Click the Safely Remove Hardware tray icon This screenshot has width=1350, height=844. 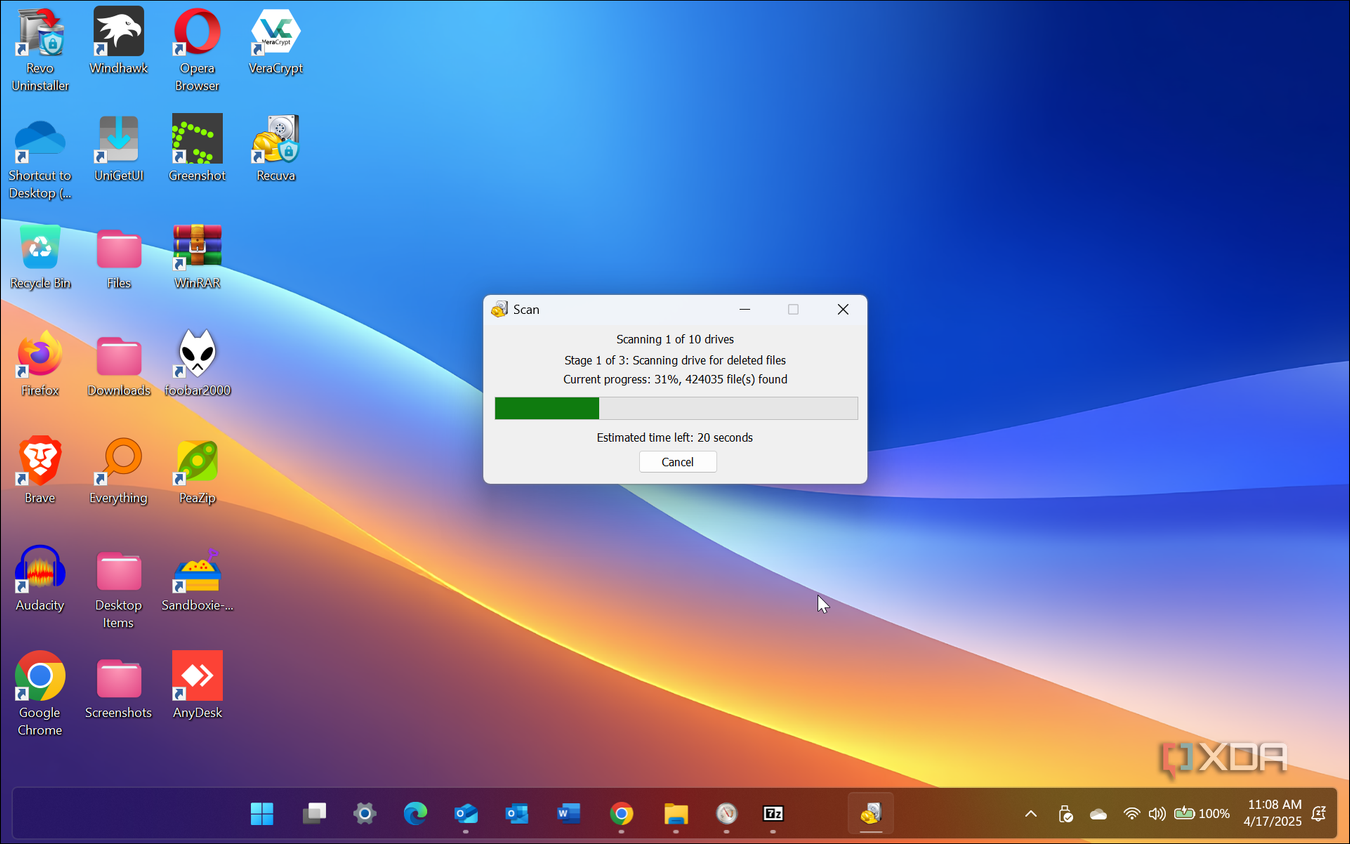click(1066, 814)
